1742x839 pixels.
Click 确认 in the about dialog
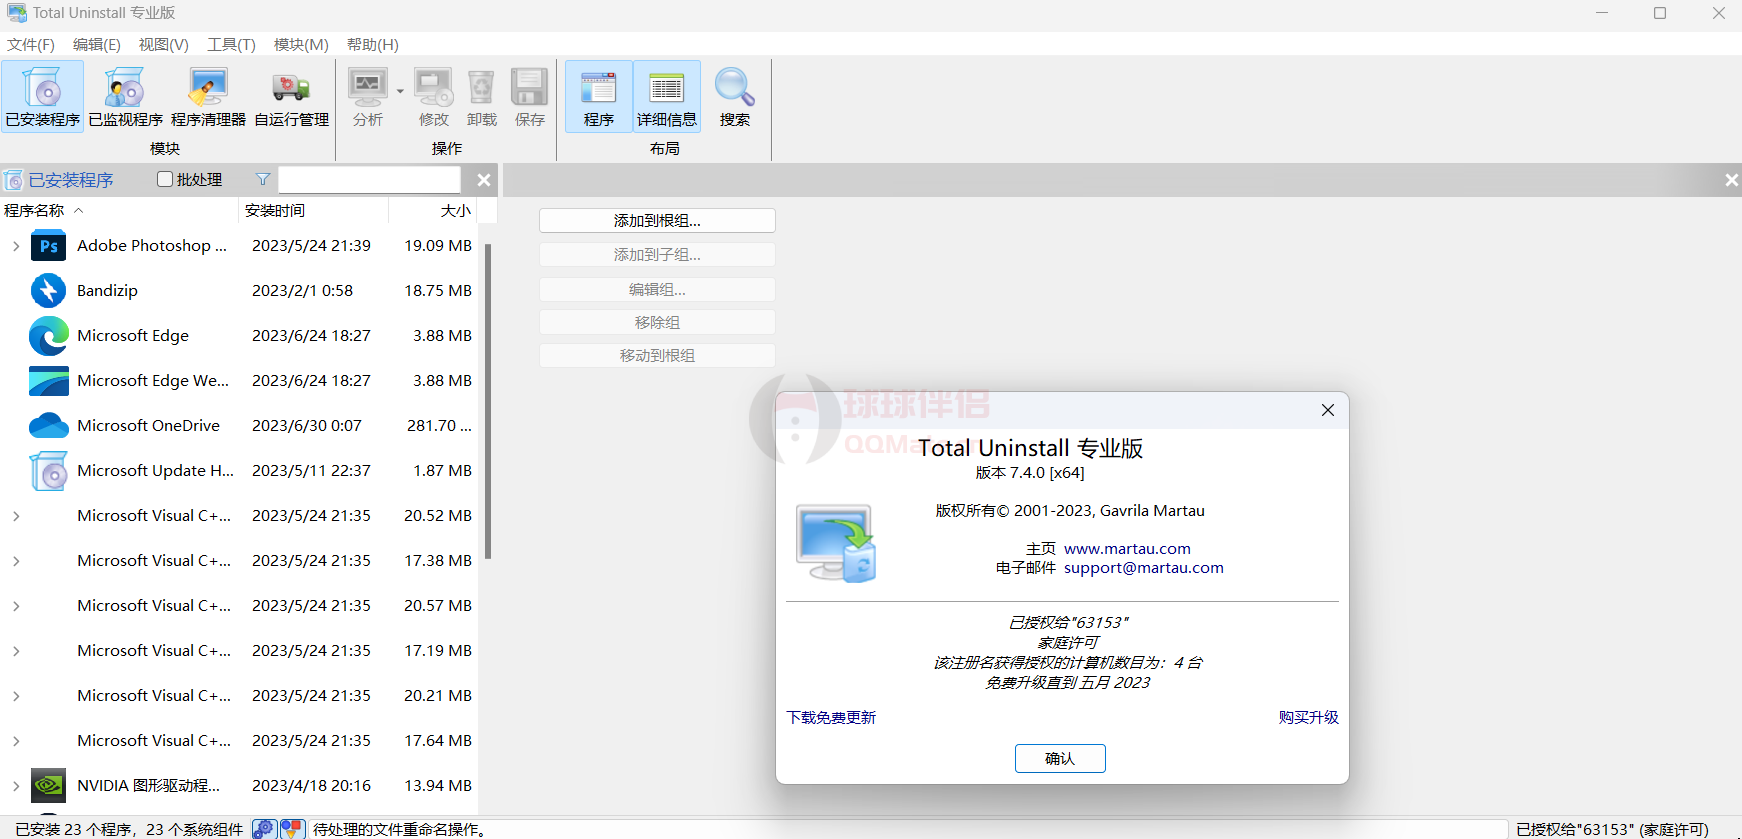coord(1059,759)
